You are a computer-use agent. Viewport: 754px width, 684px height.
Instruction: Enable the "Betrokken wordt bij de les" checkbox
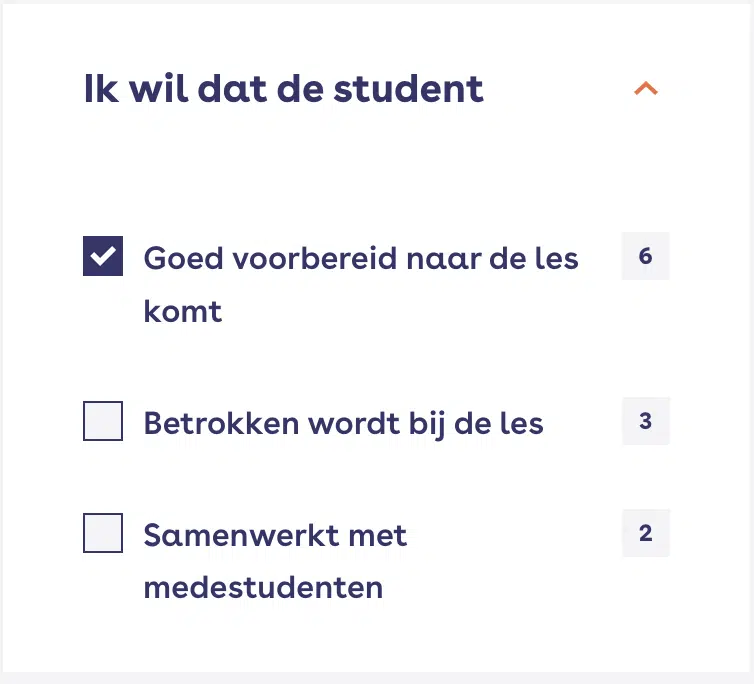[x=103, y=421]
